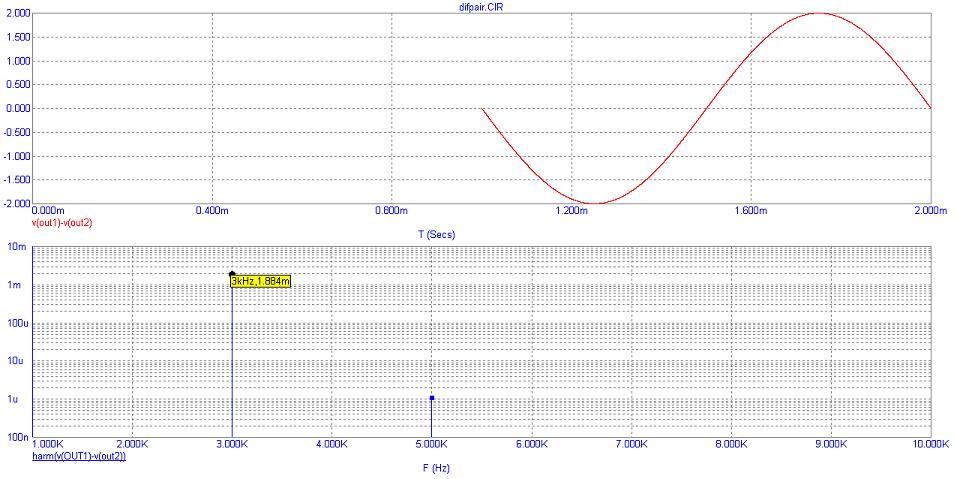Select the 5kHz harmonic marker point

coord(432,398)
